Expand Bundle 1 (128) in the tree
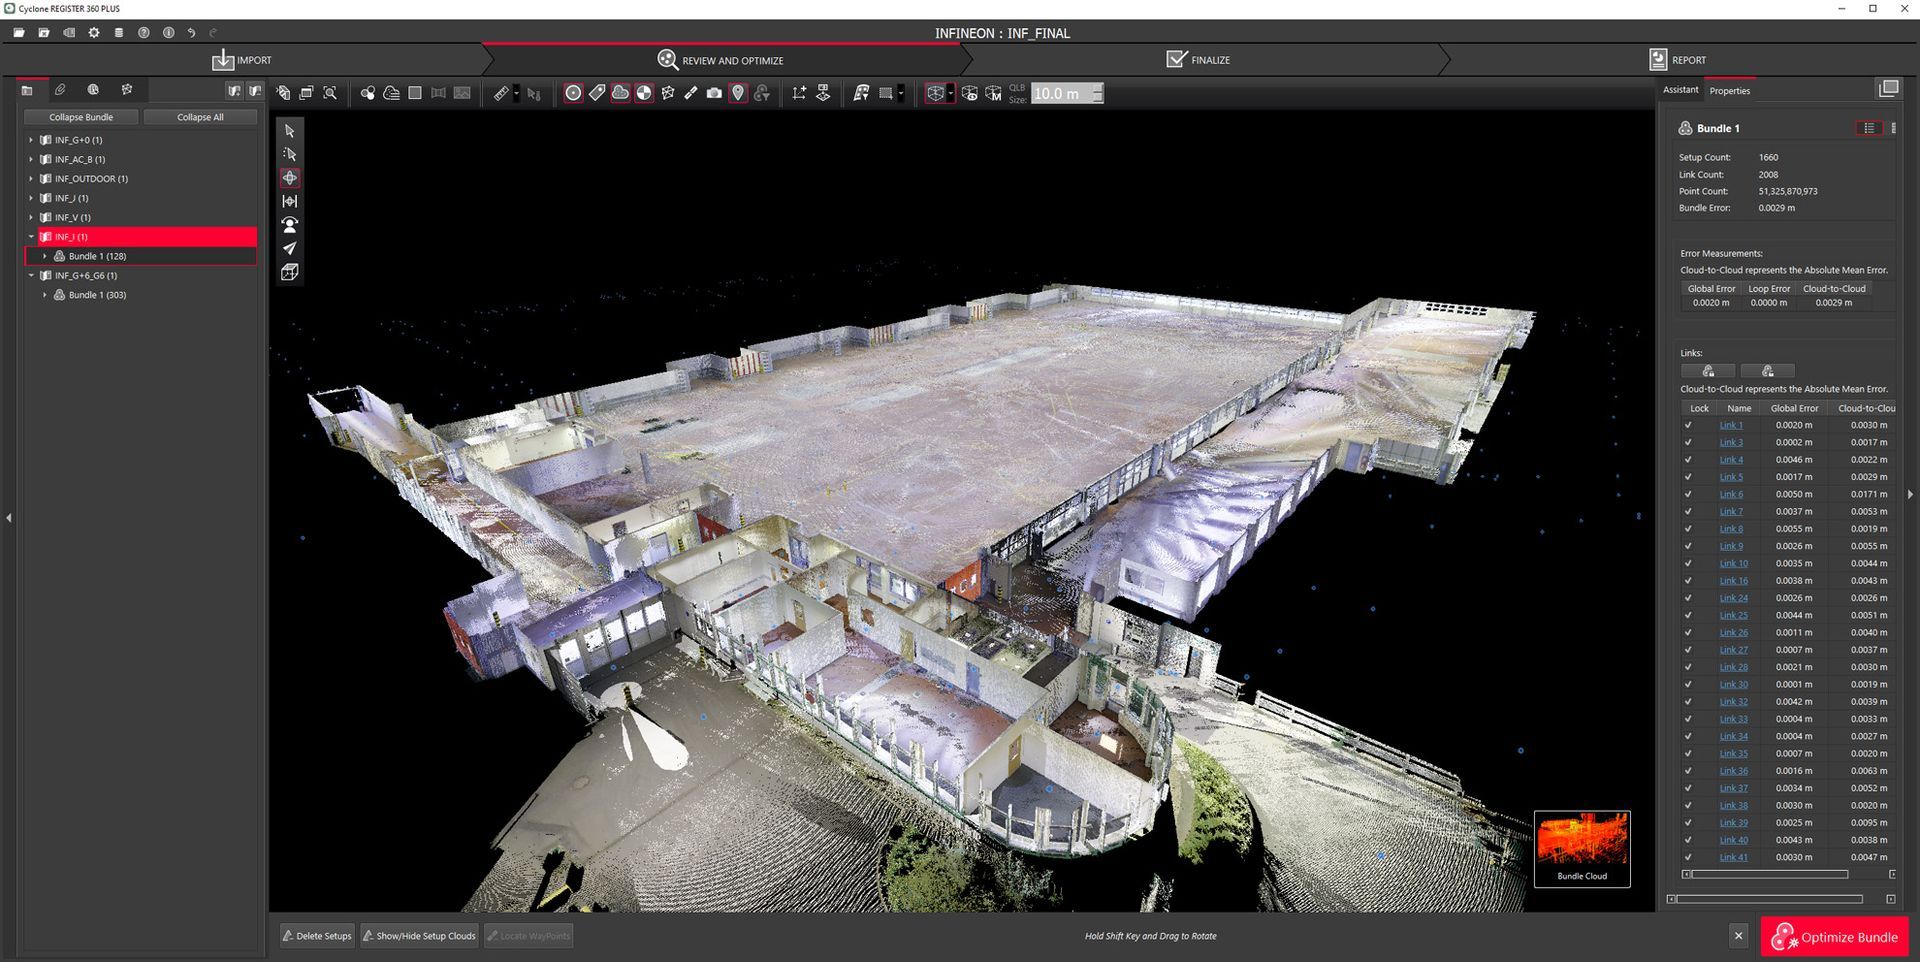1920x962 pixels. tap(45, 256)
